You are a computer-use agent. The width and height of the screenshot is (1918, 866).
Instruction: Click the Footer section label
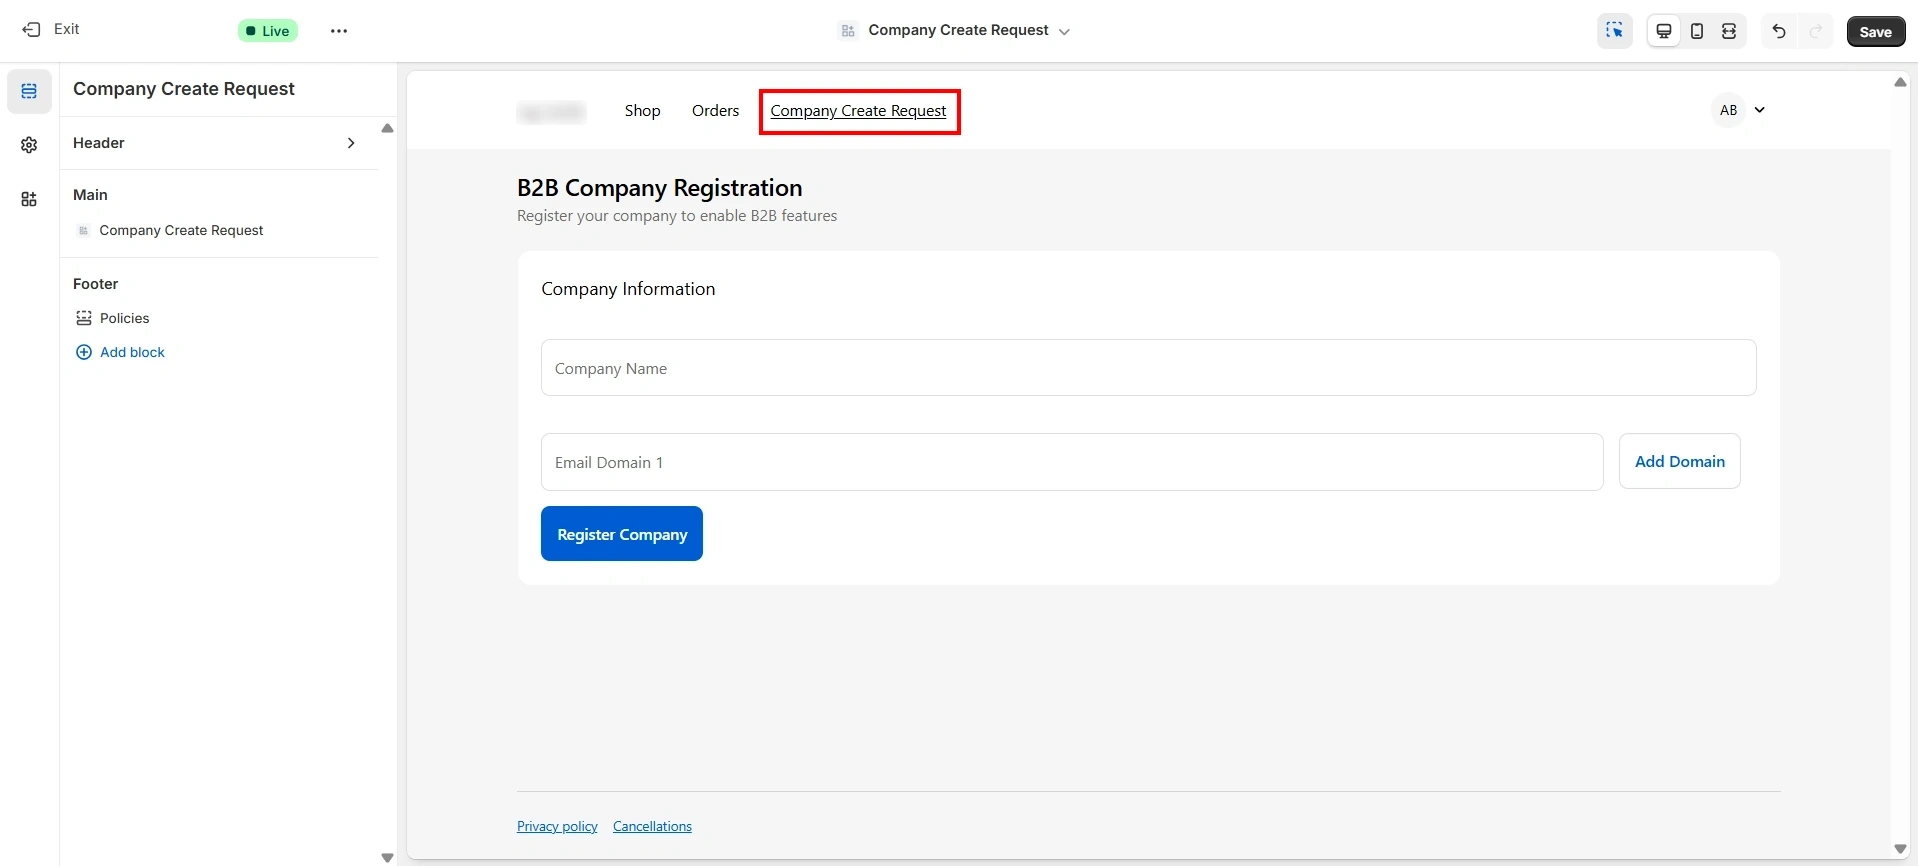[x=95, y=284]
